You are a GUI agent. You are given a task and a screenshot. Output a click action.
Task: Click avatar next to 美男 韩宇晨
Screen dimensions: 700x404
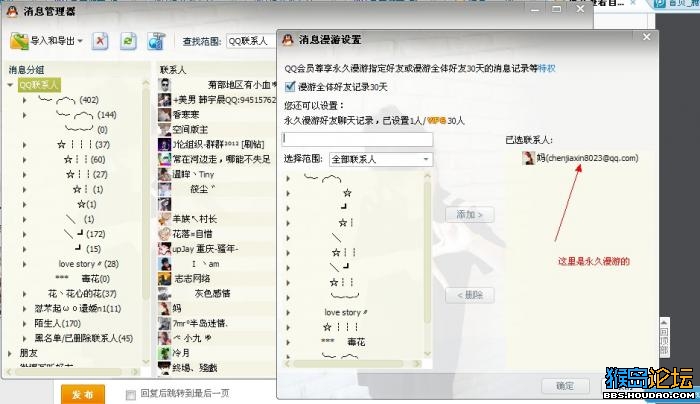[x=164, y=100]
